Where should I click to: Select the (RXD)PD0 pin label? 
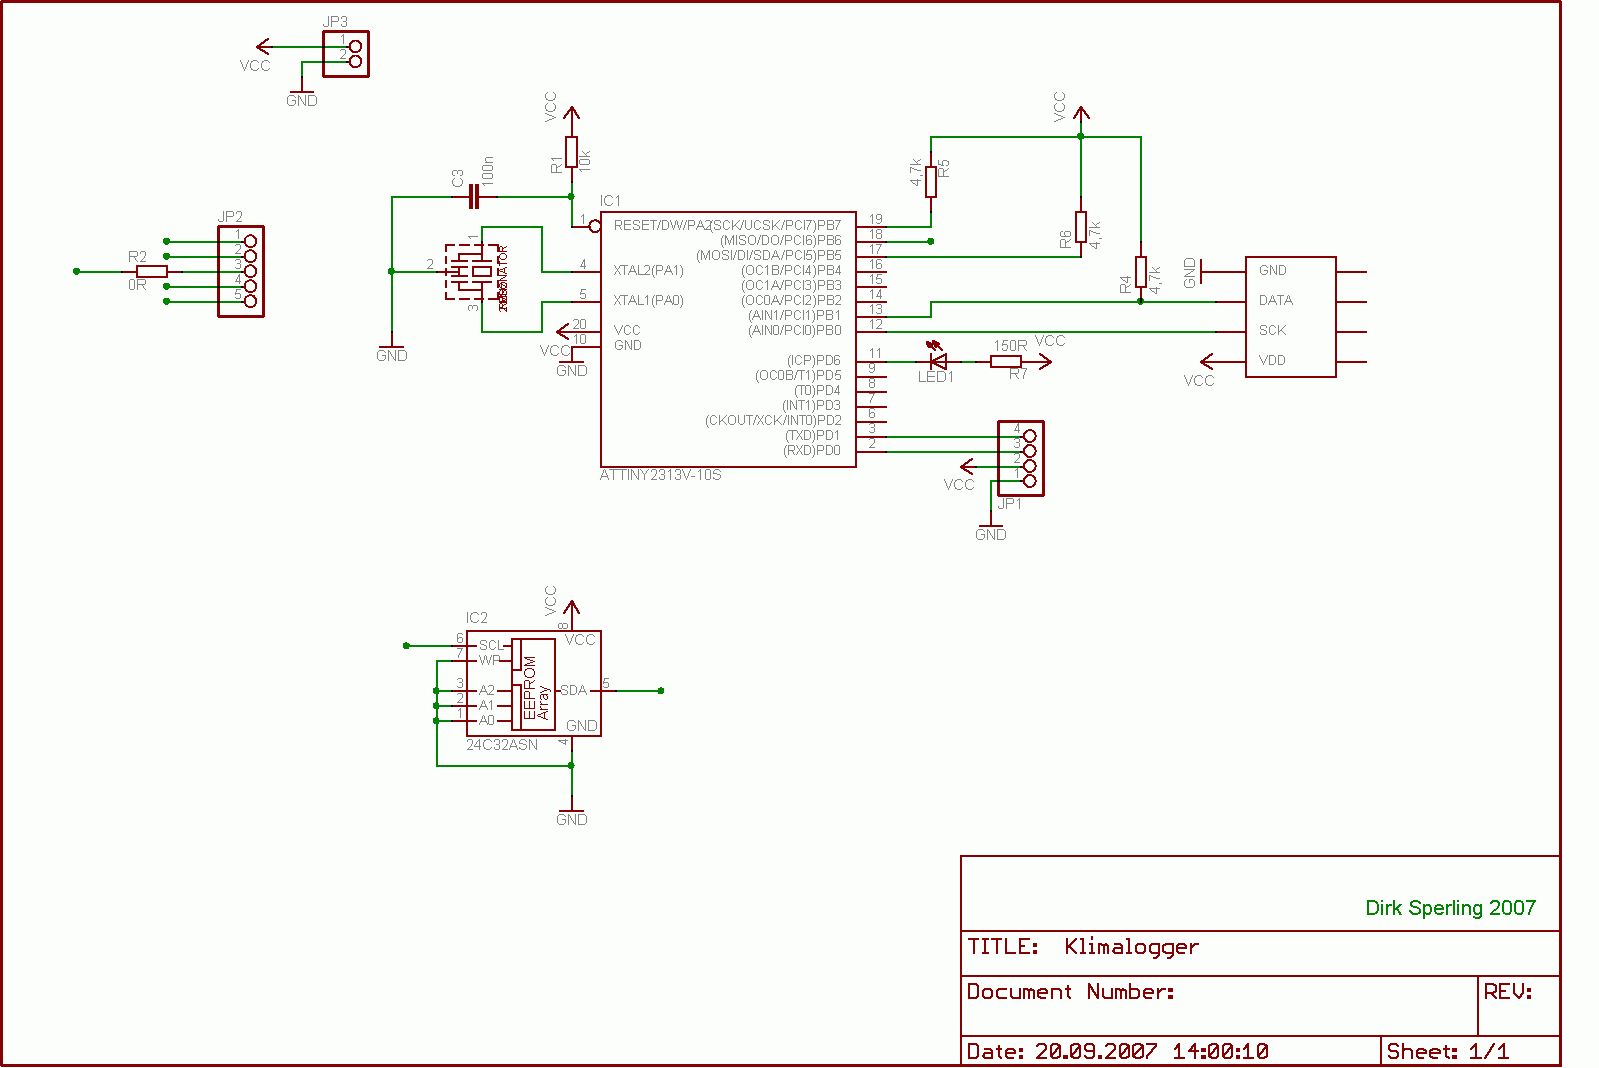[x=812, y=450]
